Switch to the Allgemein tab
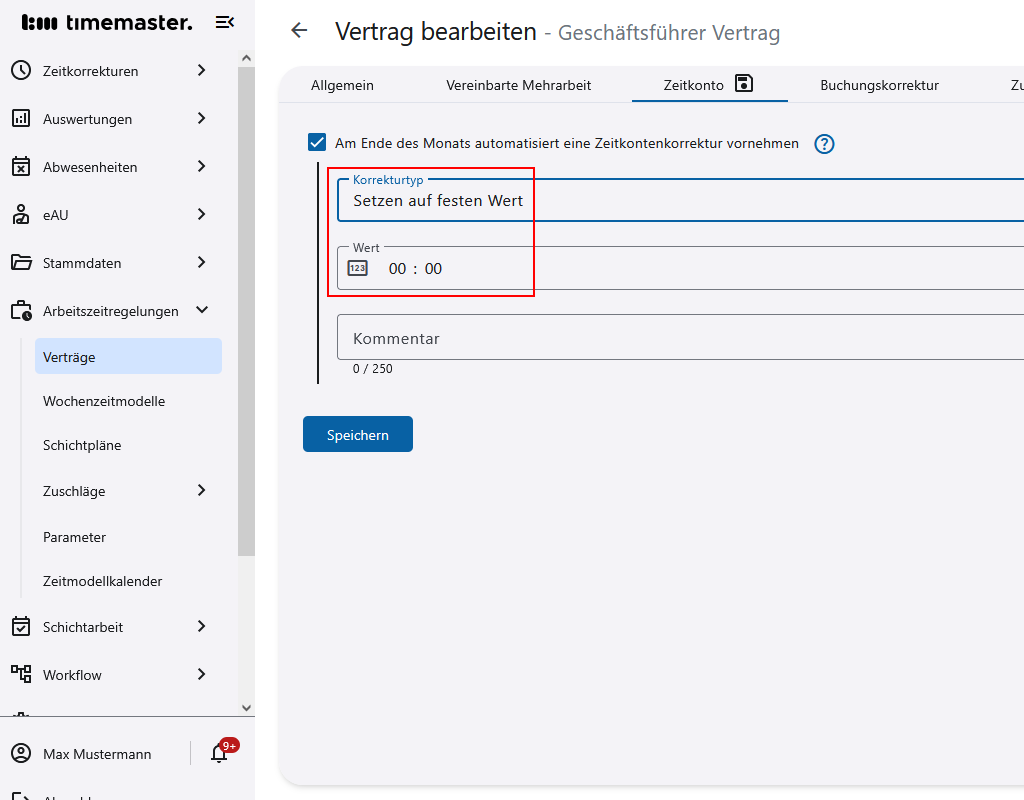The width and height of the screenshot is (1024, 800). pos(342,85)
